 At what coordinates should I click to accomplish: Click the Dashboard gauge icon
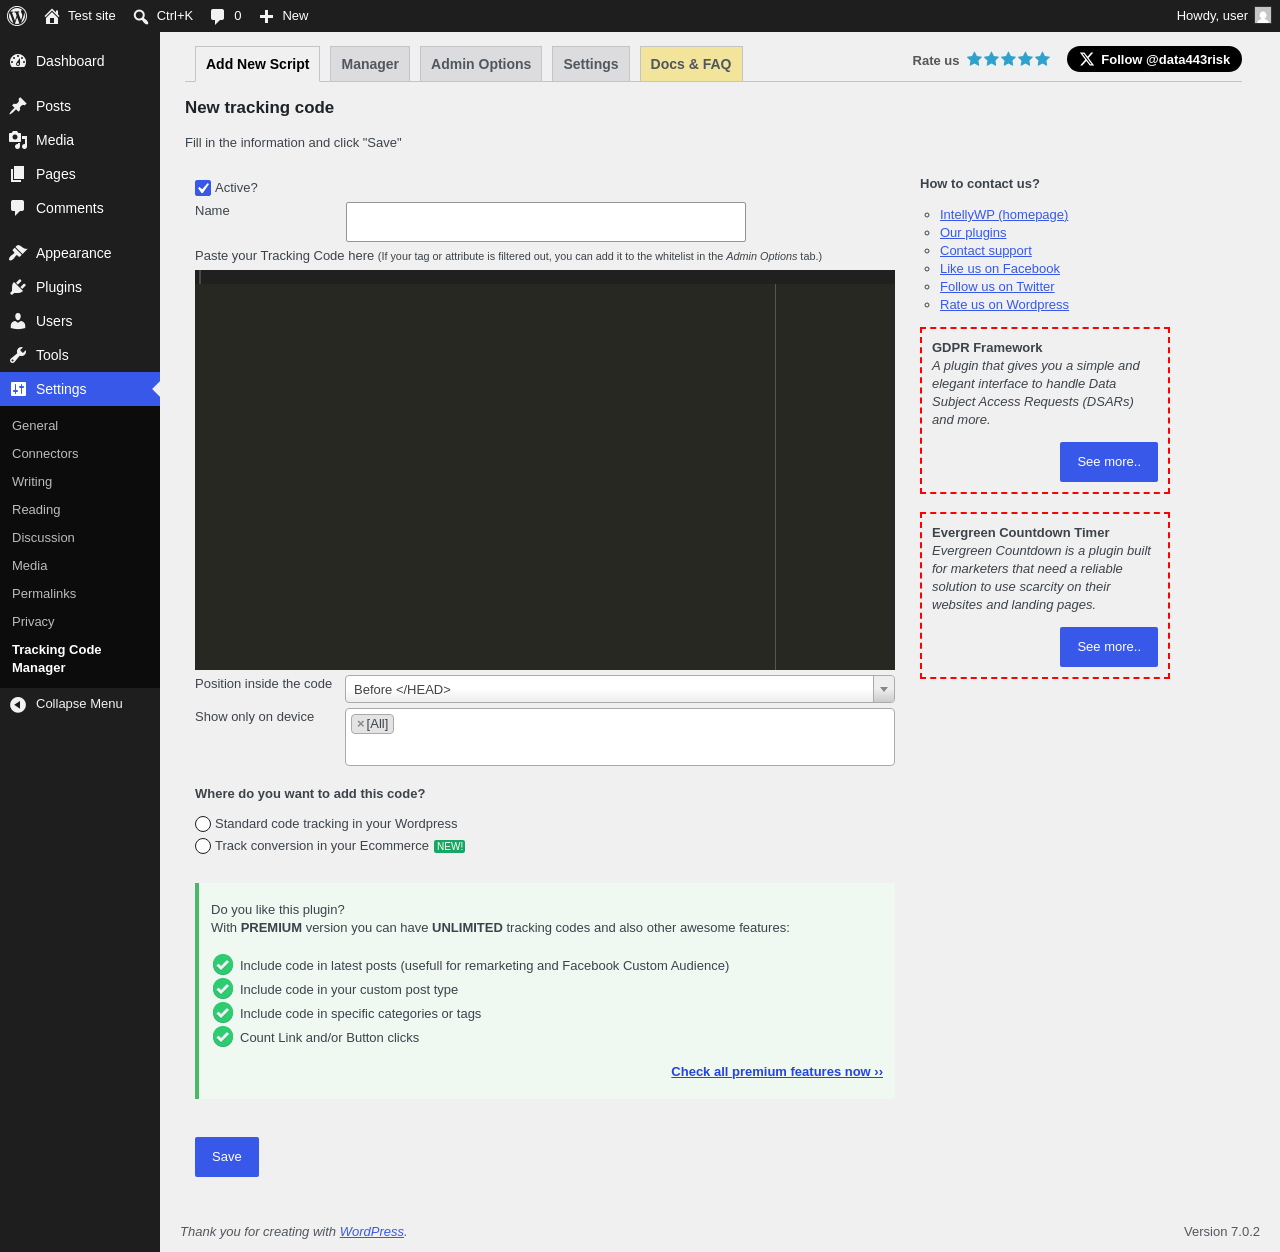(x=18, y=61)
